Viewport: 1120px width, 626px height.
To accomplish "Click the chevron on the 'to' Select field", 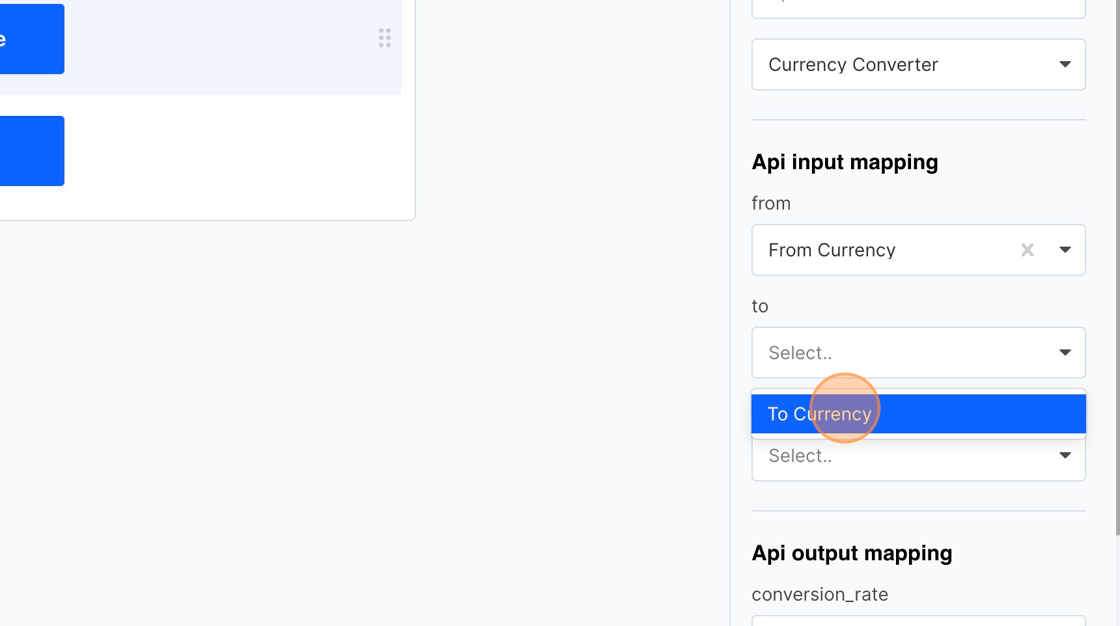I will click(x=1064, y=352).
